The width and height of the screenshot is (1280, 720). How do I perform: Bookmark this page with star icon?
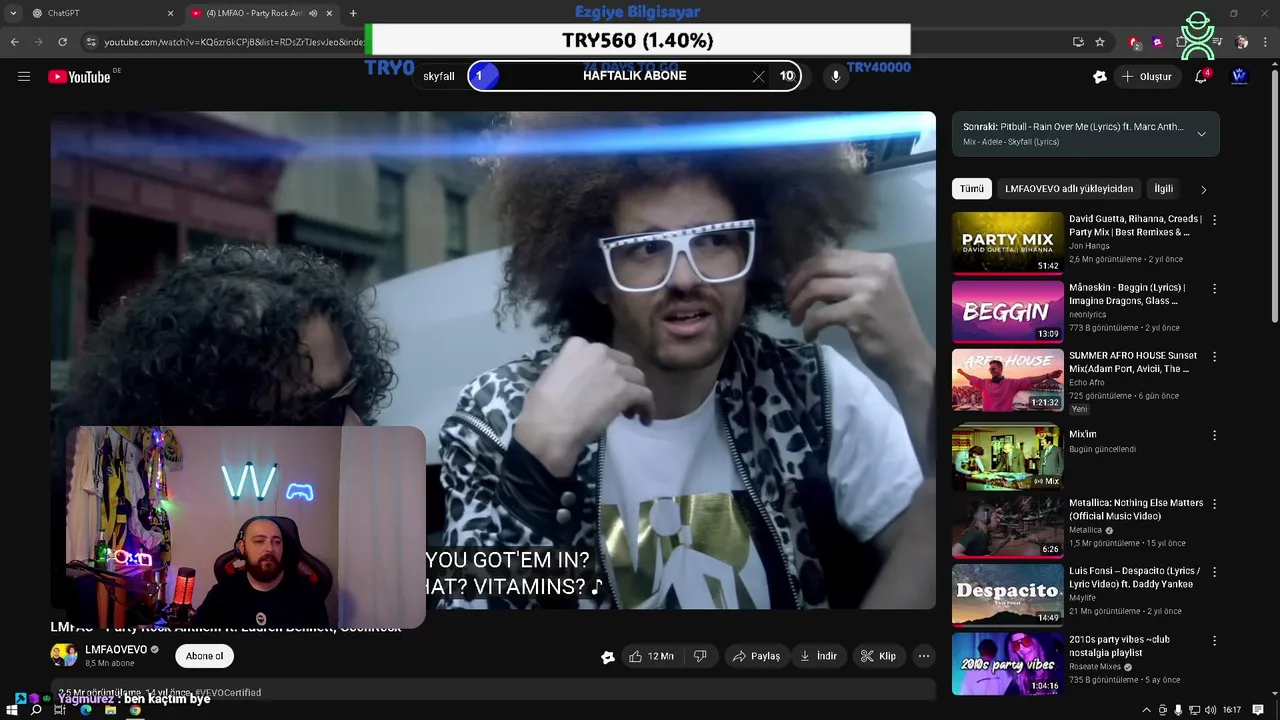[1100, 42]
